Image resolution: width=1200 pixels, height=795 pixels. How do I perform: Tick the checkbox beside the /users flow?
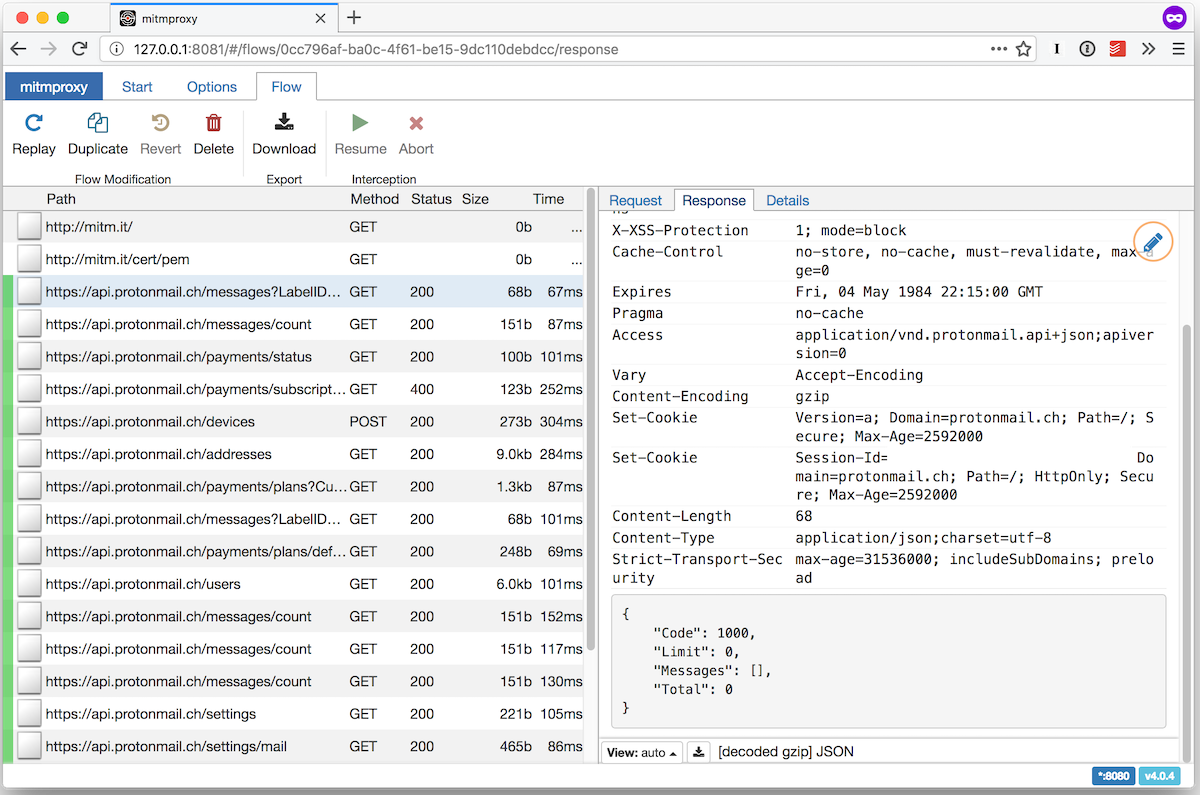(x=28, y=583)
